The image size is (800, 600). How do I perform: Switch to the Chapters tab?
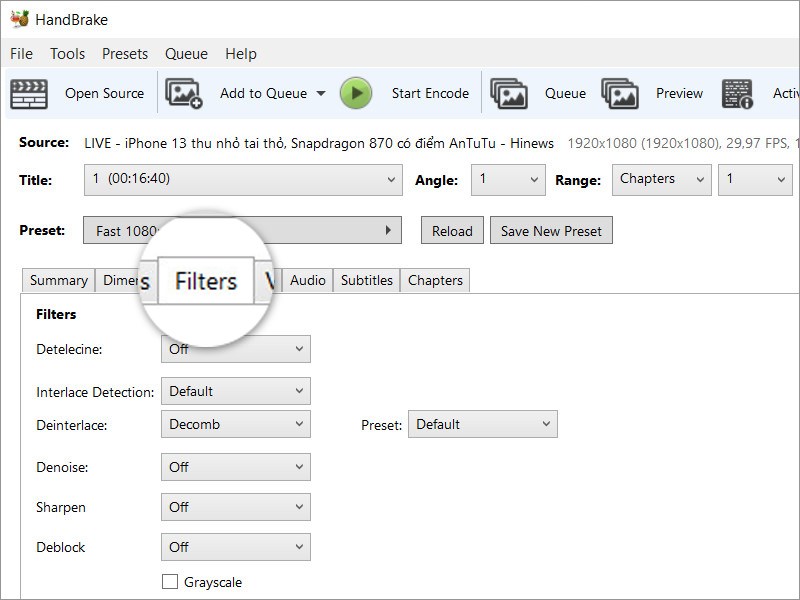[x=435, y=280]
